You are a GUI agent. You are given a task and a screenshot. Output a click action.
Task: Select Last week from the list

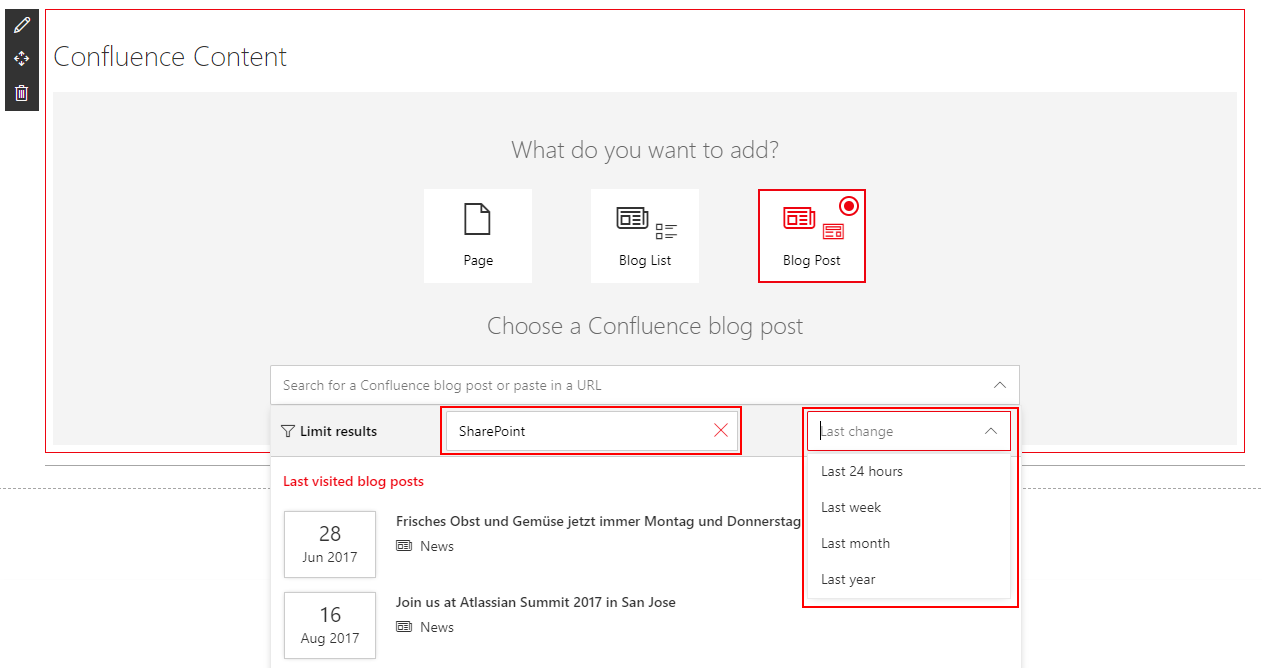tap(851, 507)
